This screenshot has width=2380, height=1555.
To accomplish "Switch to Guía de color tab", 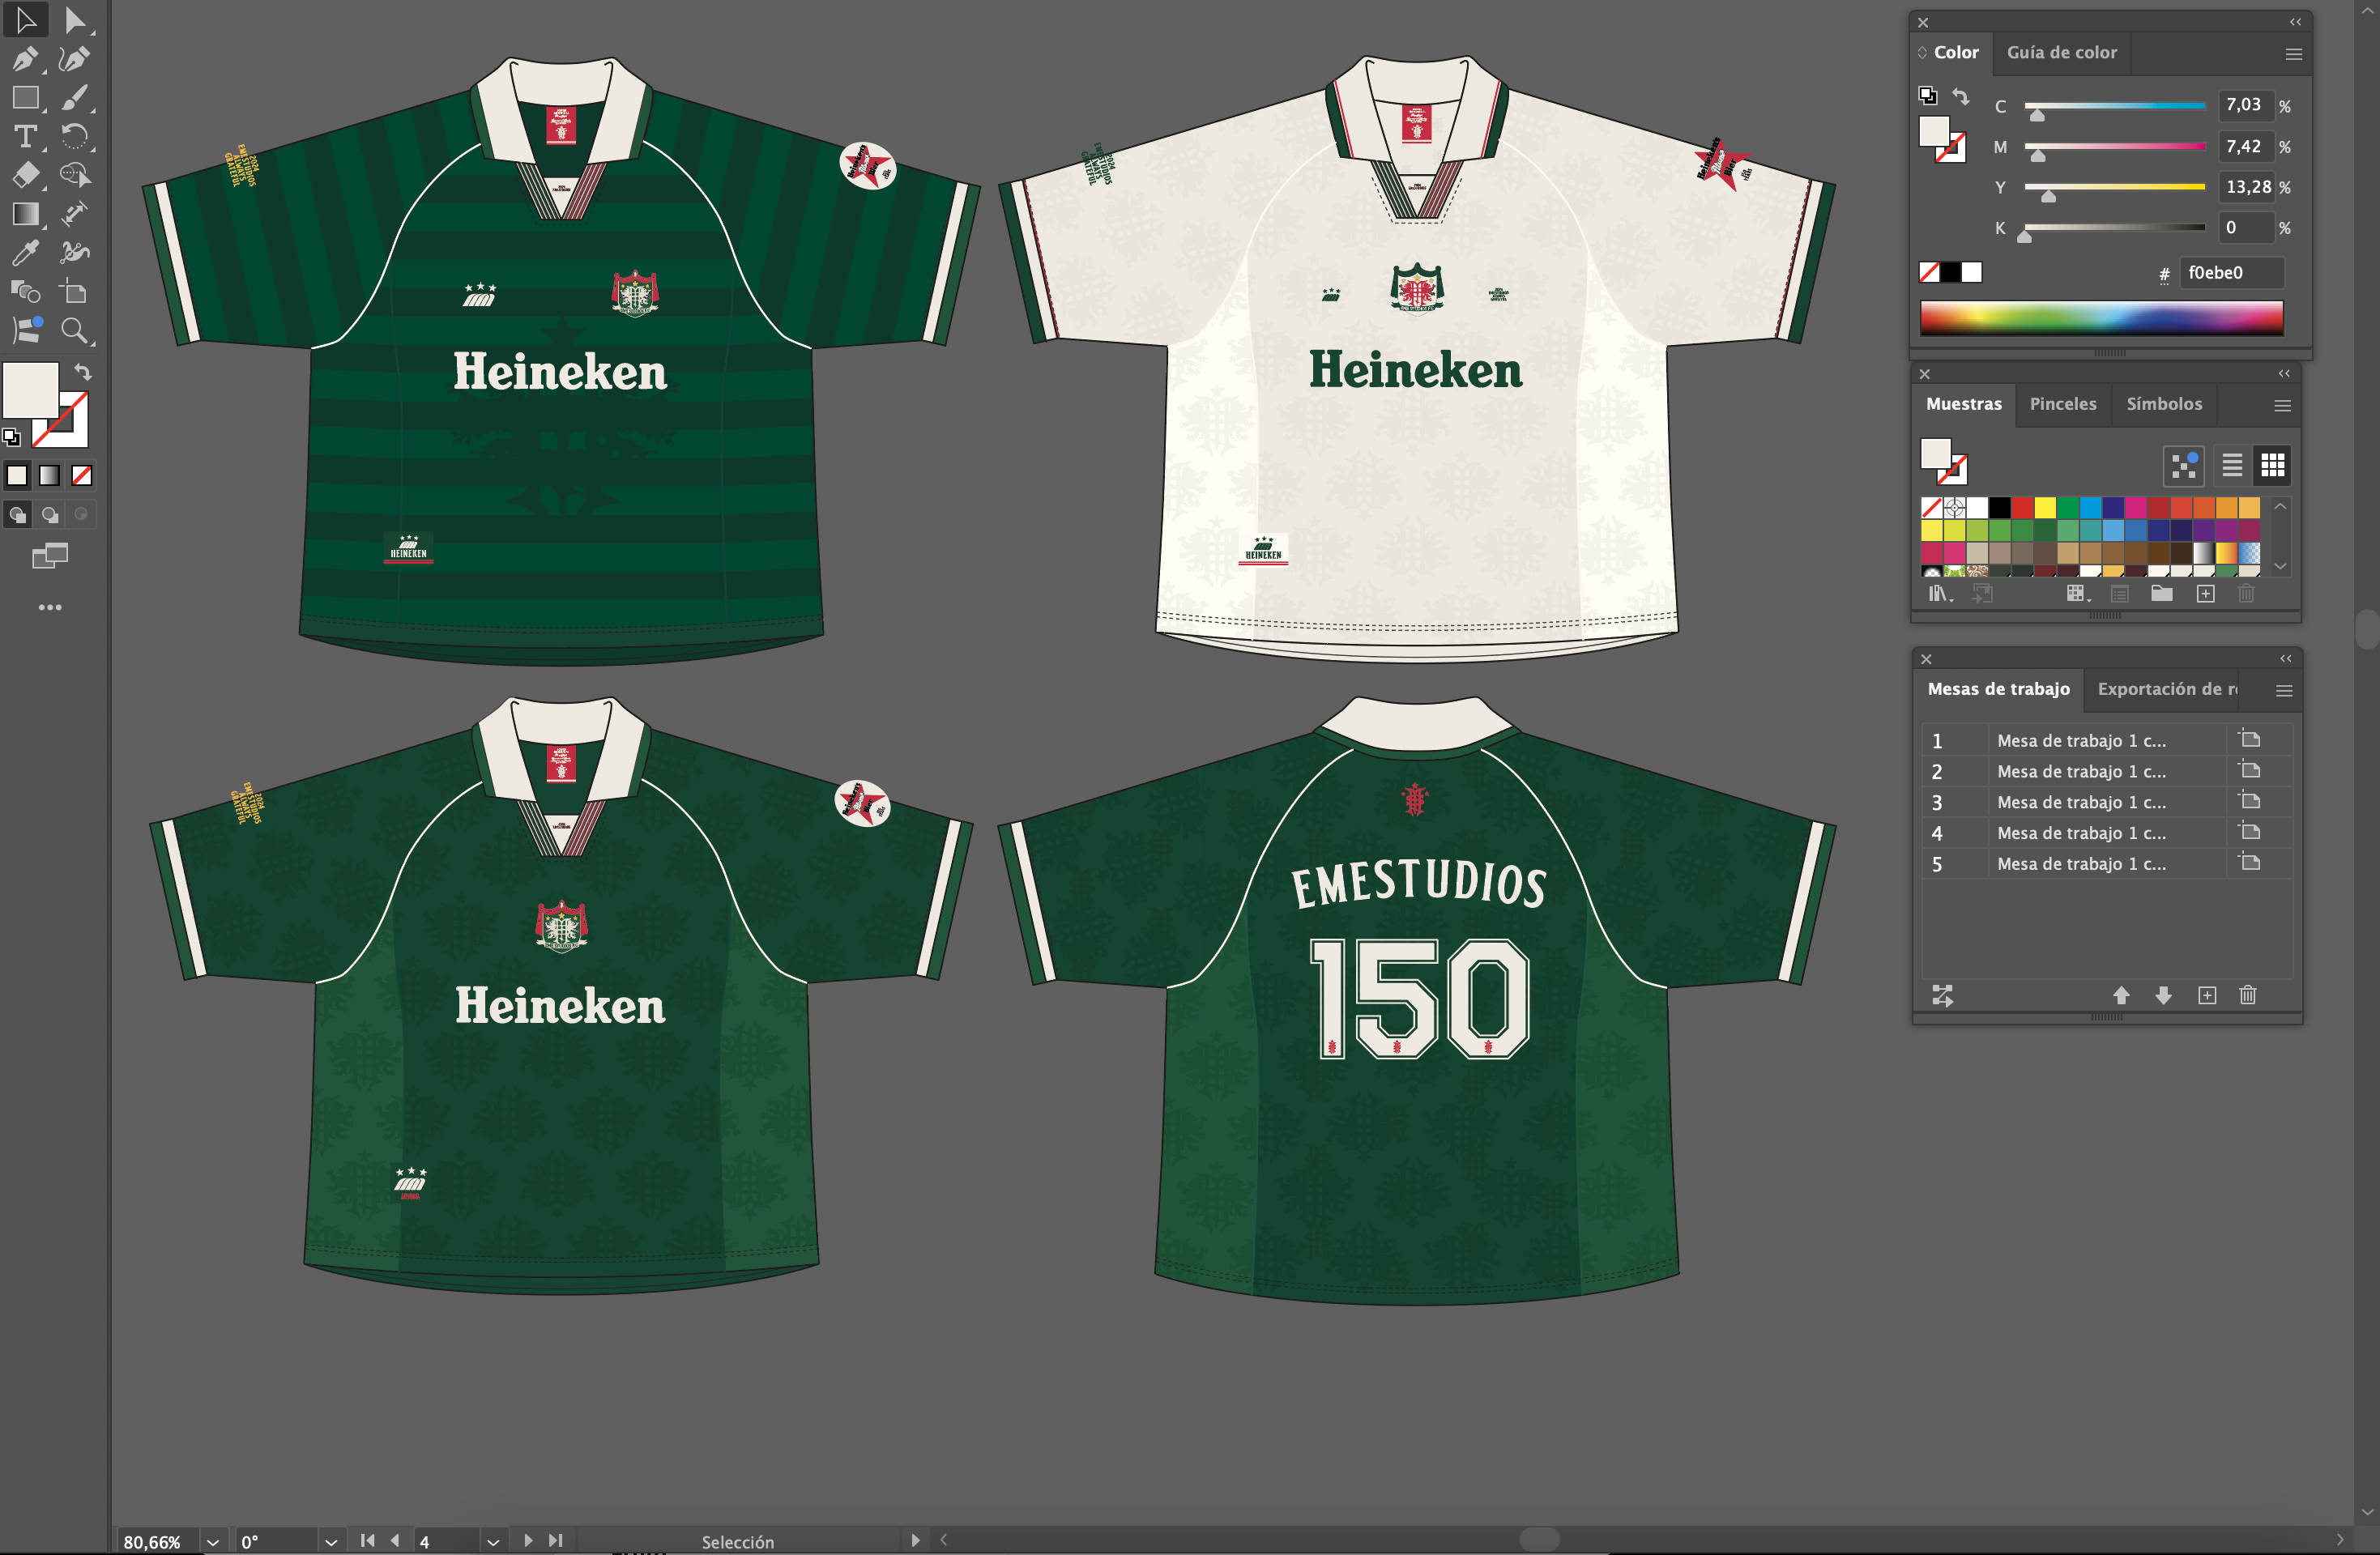I will [x=2061, y=52].
